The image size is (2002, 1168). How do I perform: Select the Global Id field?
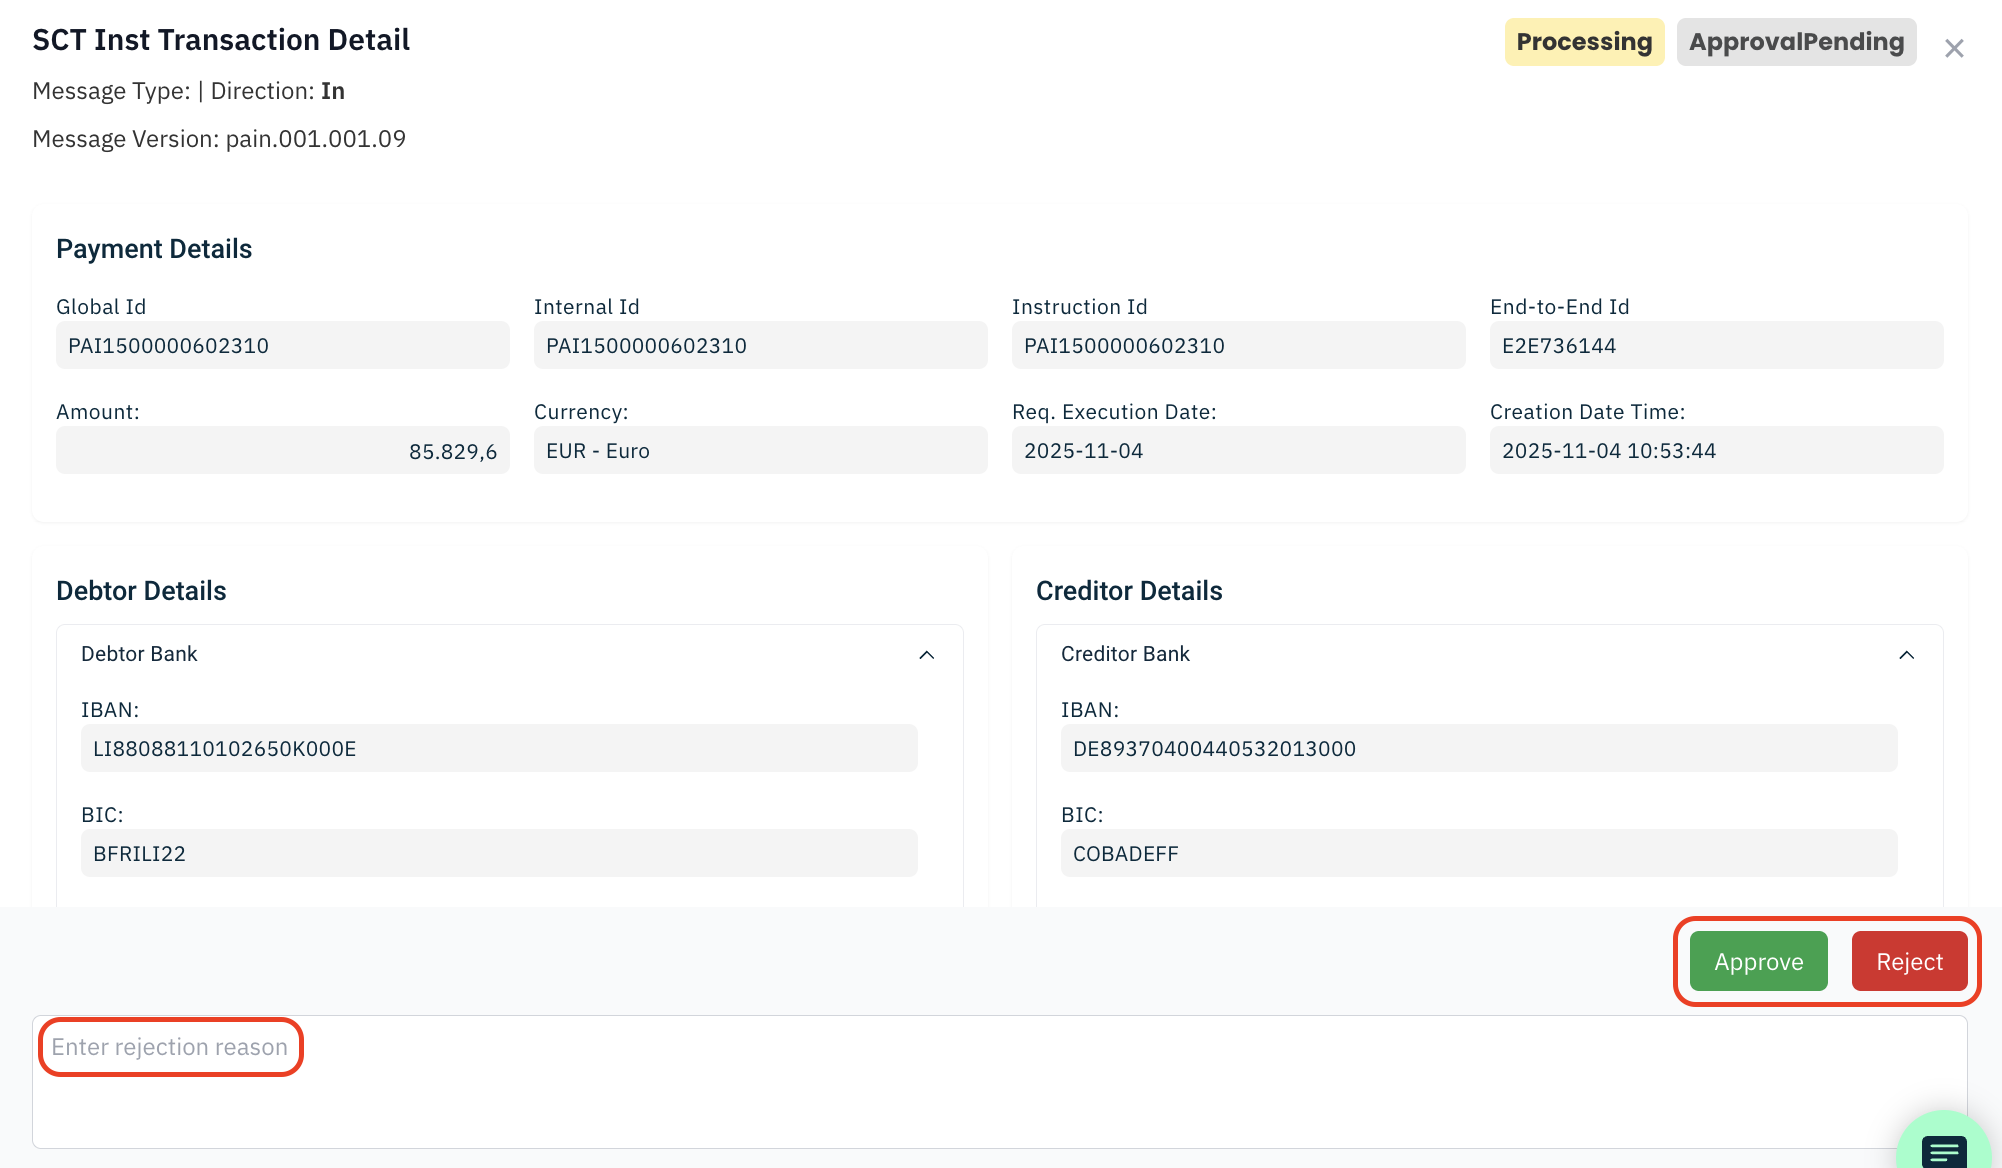[282, 346]
